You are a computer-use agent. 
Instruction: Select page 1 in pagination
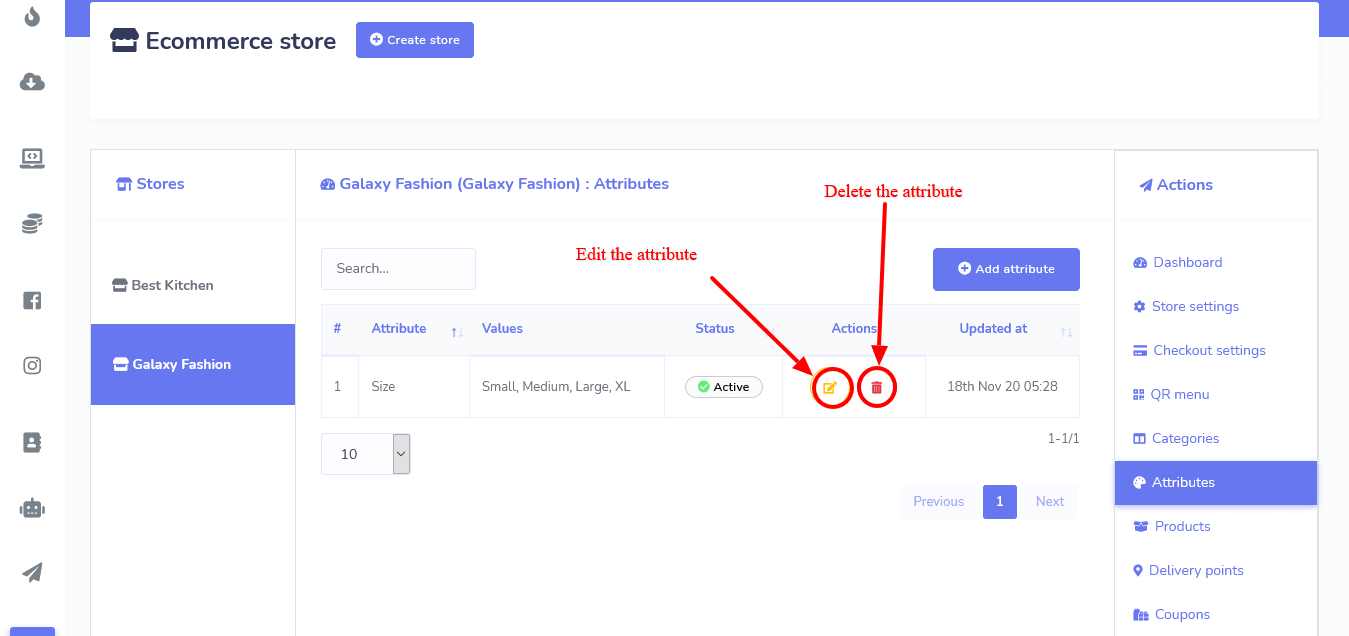pos(1000,502)
